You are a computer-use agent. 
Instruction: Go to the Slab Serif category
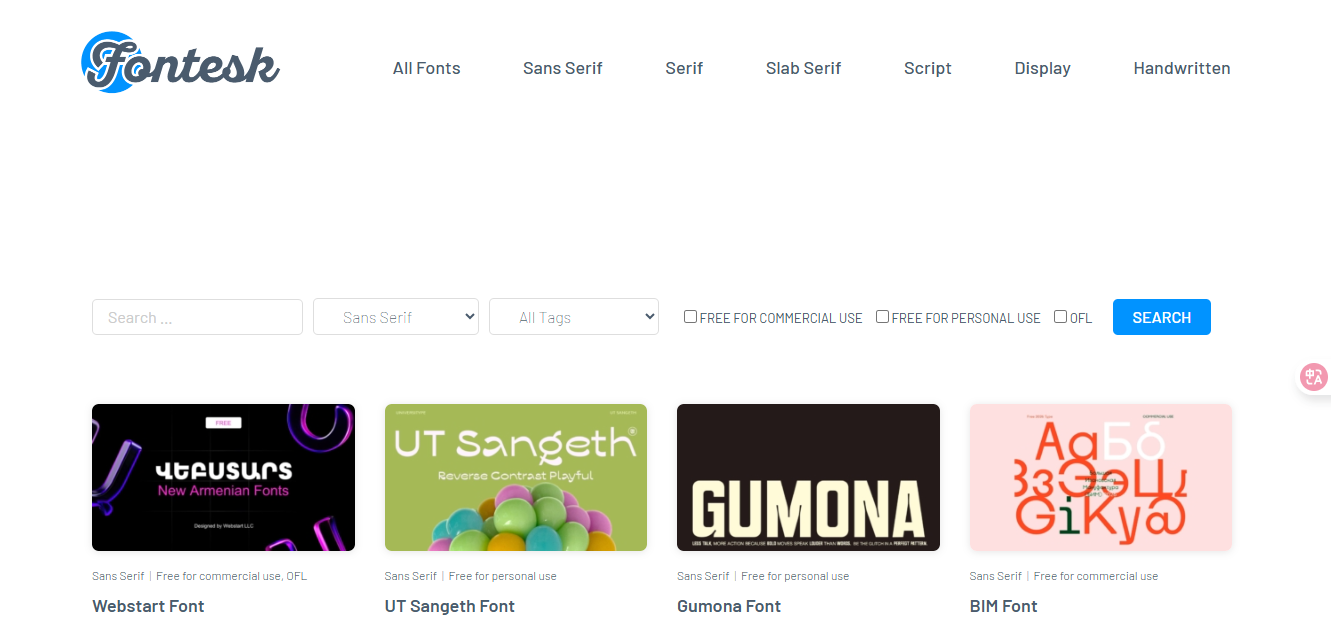coord(803,68)
